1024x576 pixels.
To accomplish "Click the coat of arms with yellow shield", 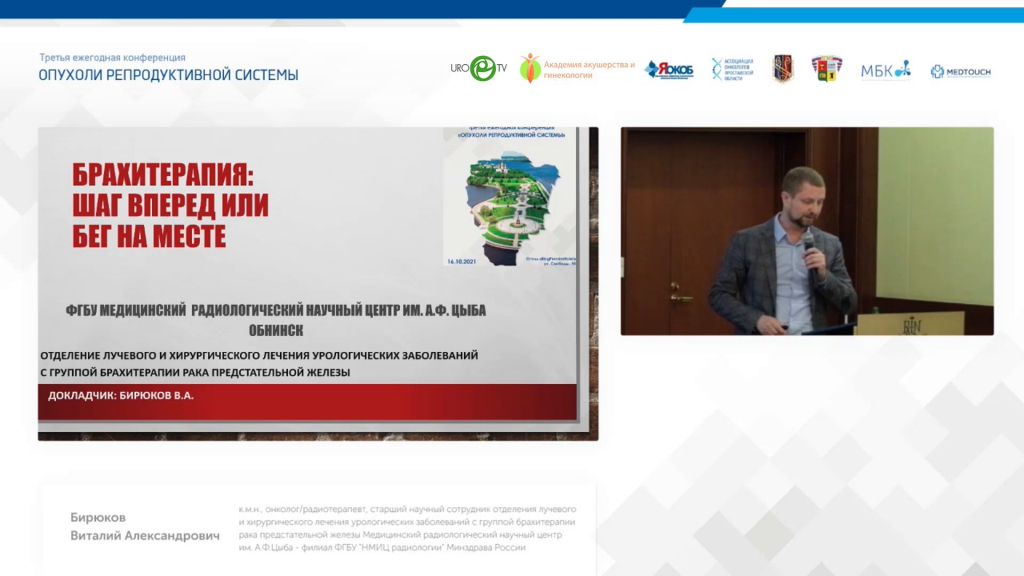I will click(x=826, y=69).
